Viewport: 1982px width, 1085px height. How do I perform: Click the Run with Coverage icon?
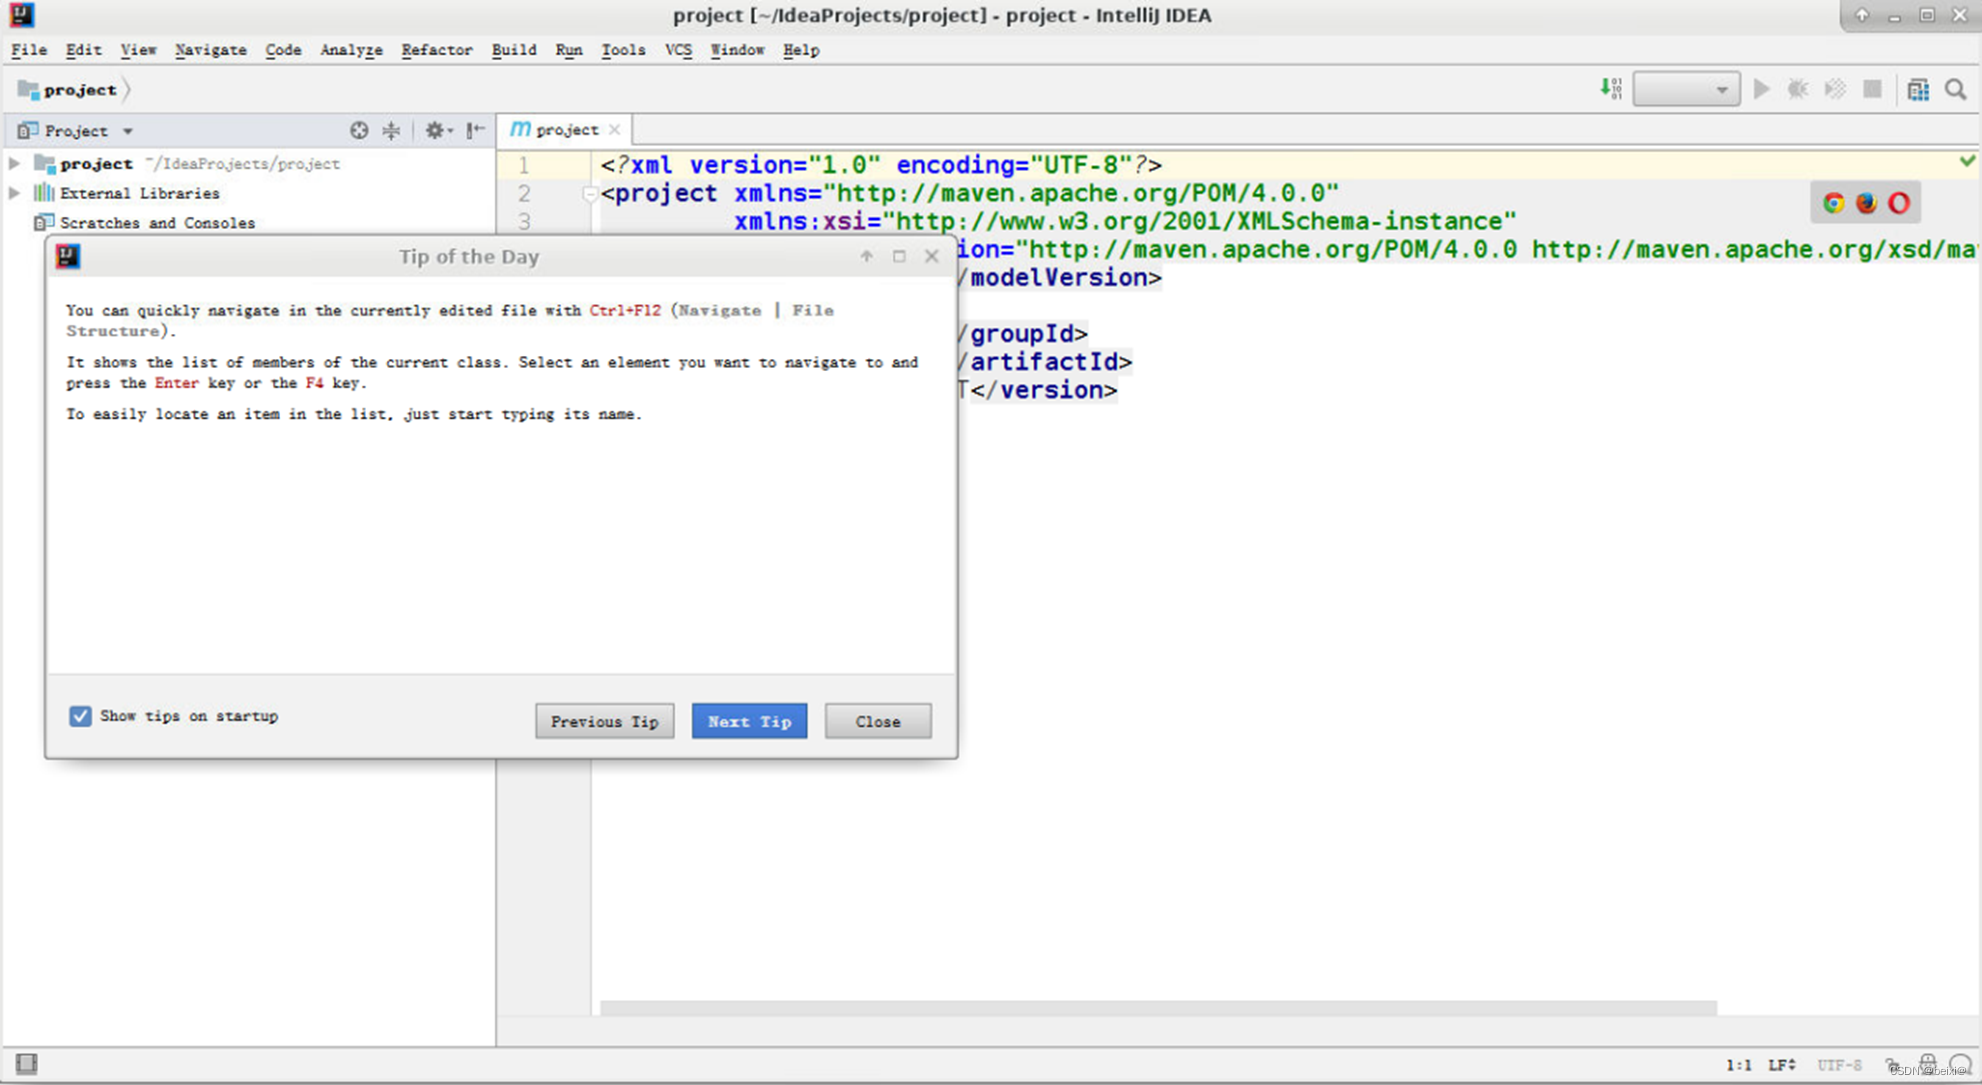click(1835, 89)
